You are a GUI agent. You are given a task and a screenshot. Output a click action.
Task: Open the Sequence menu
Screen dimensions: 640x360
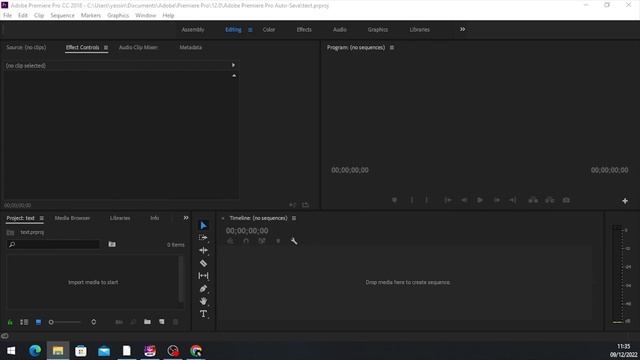pyautogui.click(x=62, y=16)
